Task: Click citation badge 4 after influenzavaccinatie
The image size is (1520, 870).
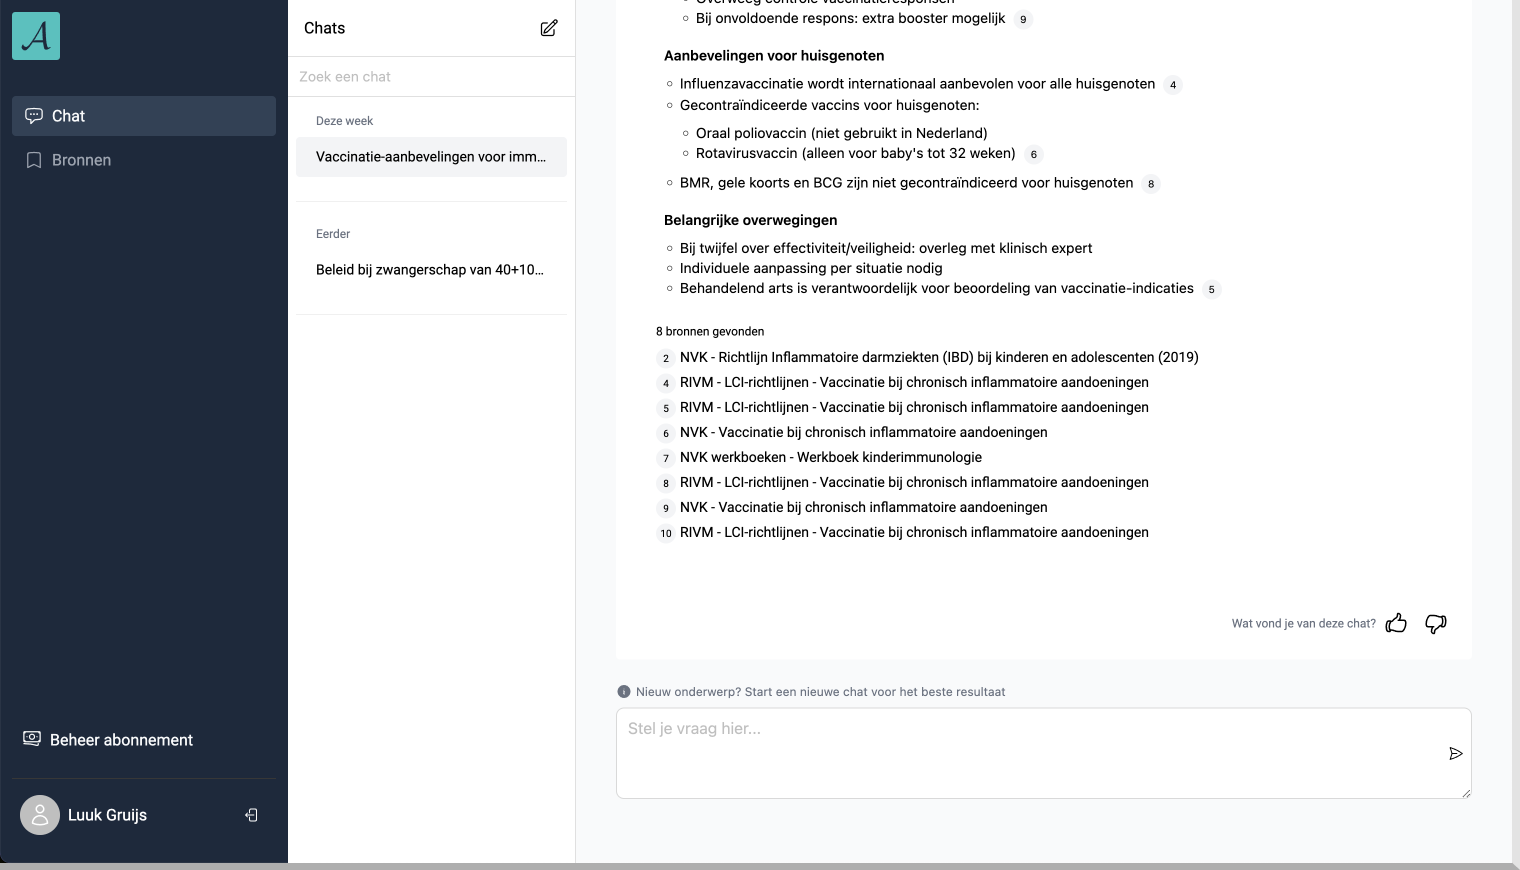Action: (1172, 85)
